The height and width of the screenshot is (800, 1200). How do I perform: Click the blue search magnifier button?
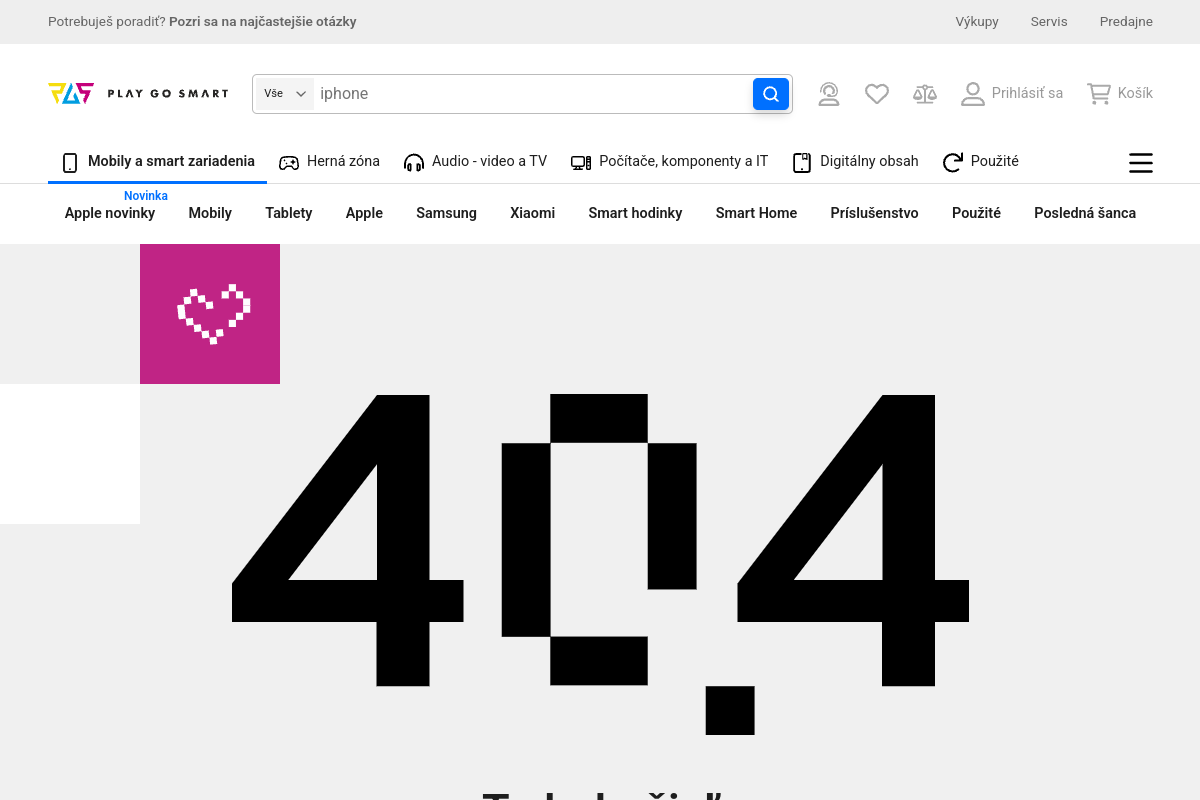click(771, 94)
